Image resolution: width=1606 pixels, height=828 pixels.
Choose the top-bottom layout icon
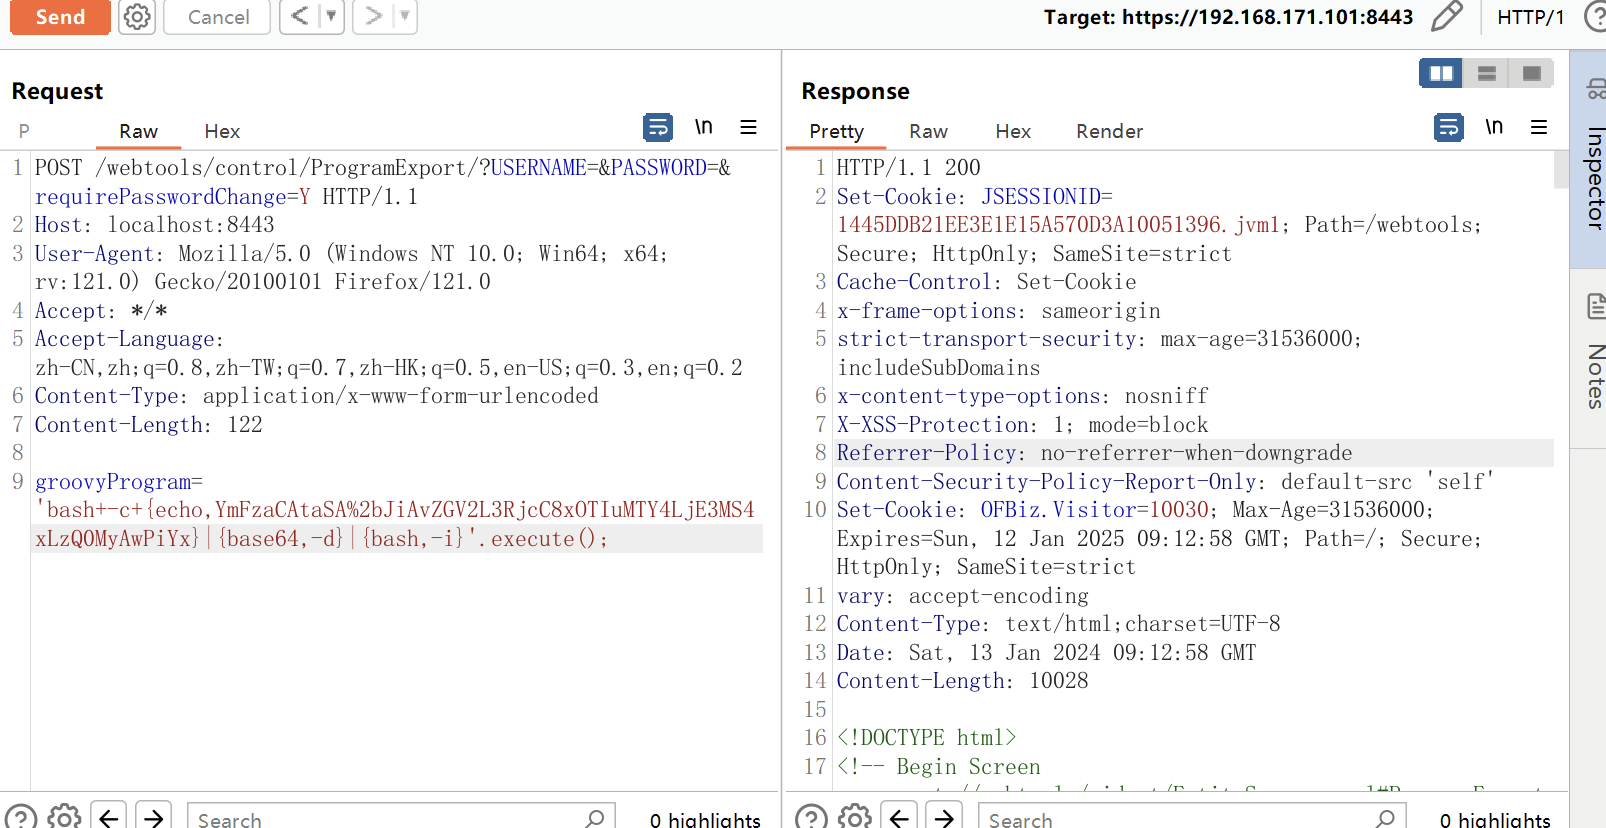point(1487,73)
